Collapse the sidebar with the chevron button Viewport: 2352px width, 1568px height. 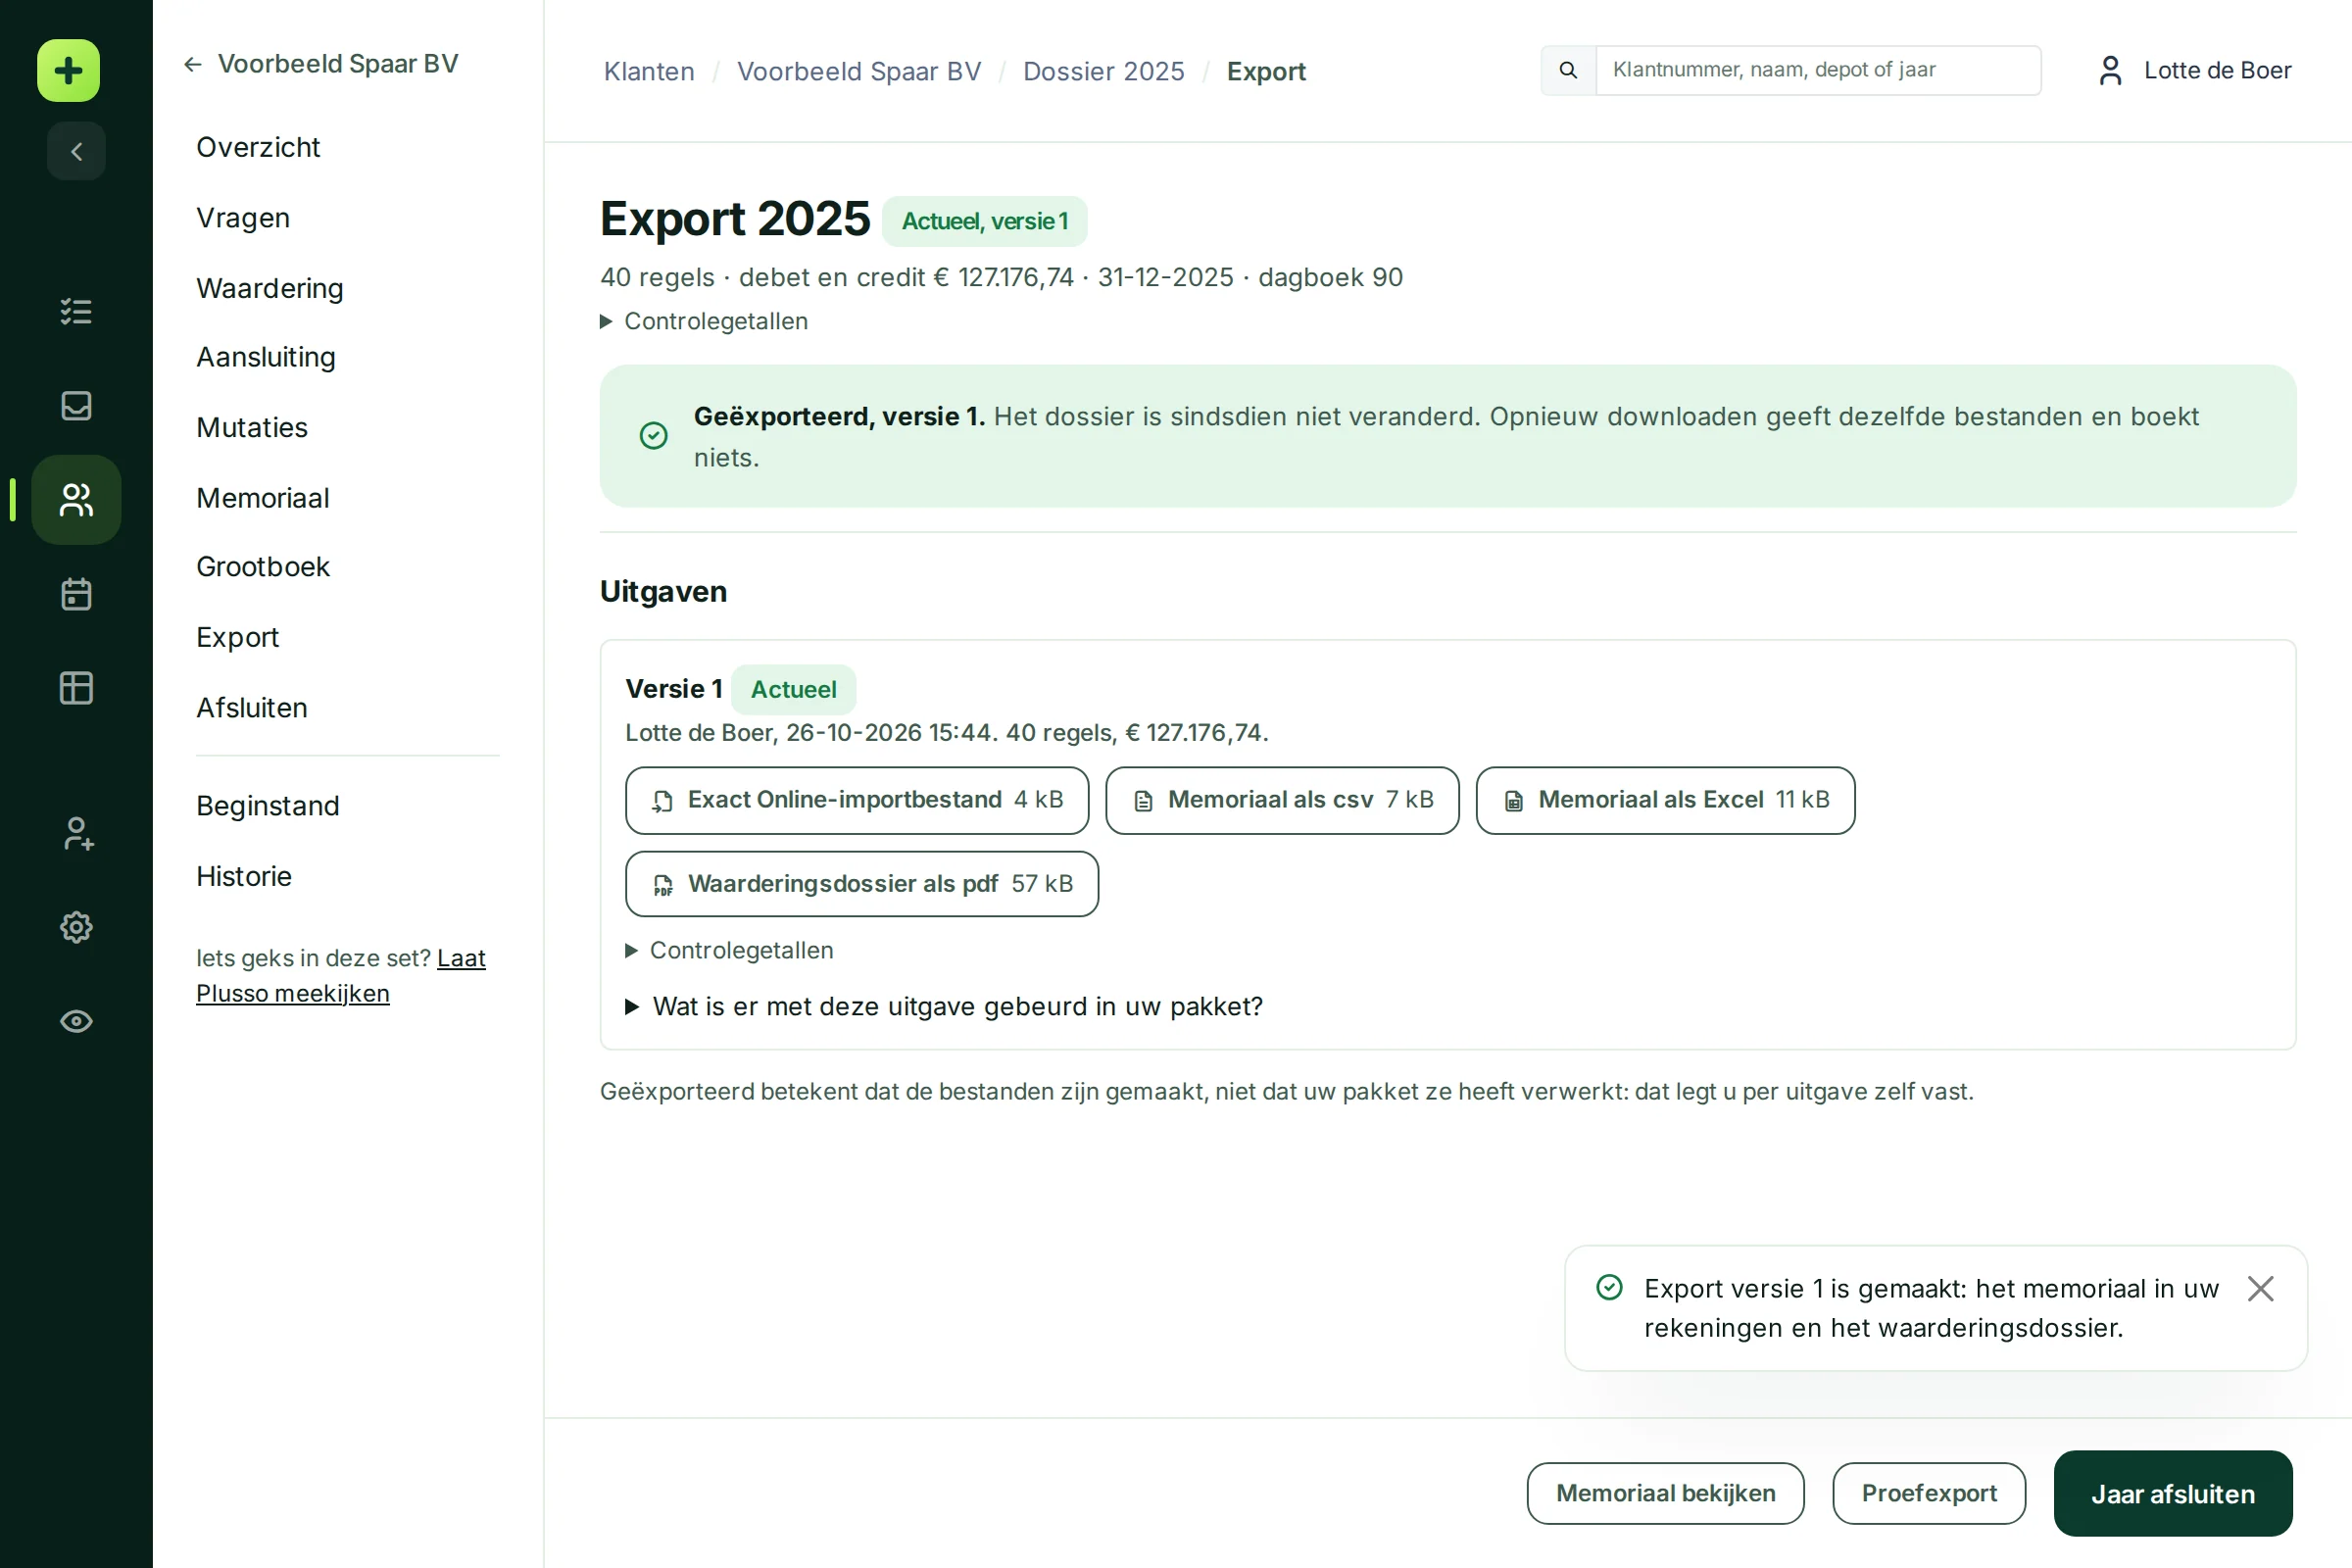76,151
